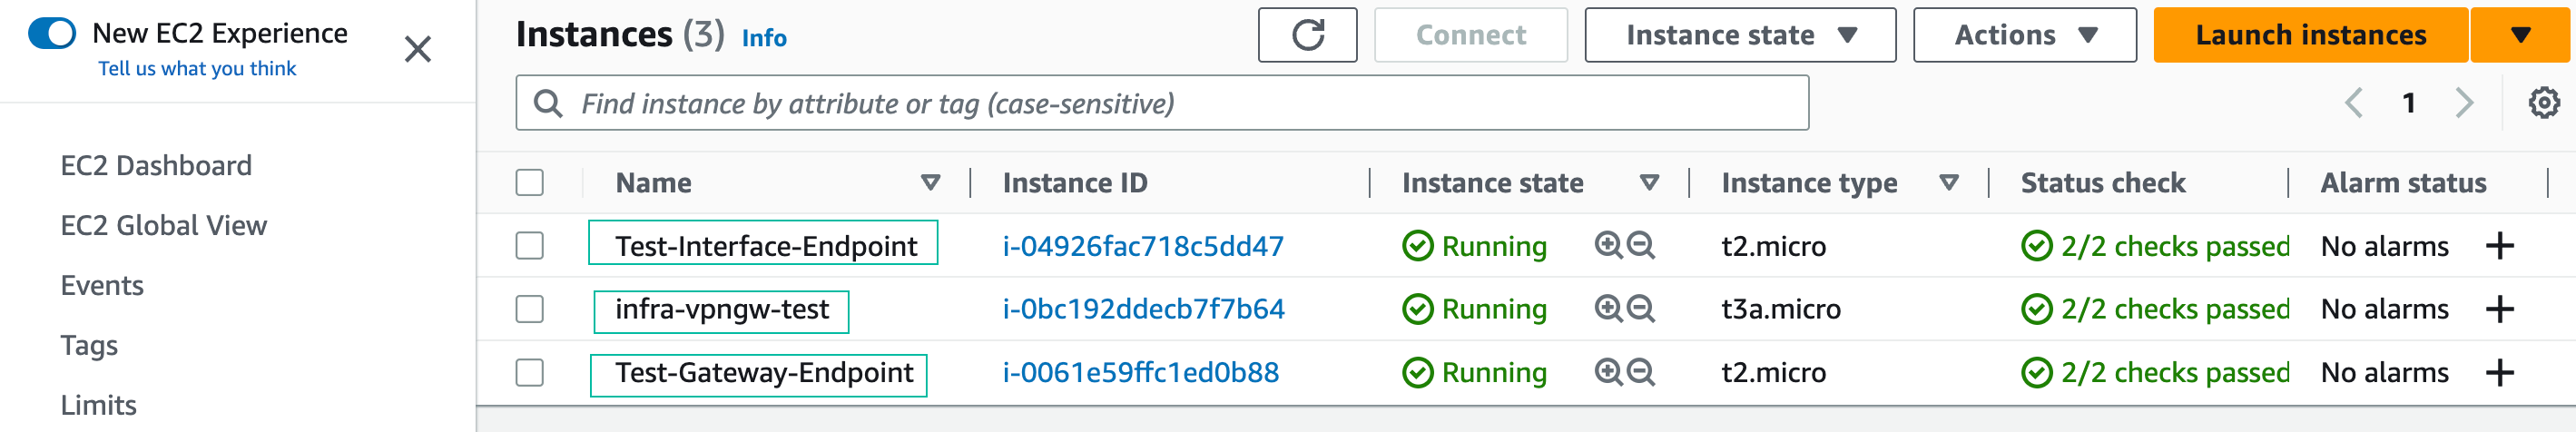Image resolution: width=2576 pixels, height=432 pixels.
Task: Close the New EC2 Experience banner
Action: [417, 49]
